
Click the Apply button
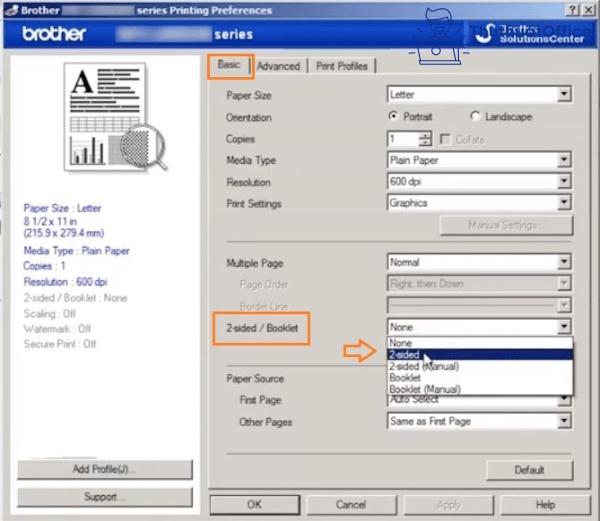coord(449,505)
